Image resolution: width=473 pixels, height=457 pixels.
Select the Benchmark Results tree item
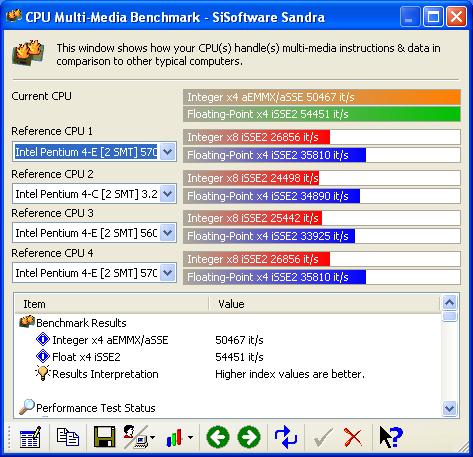point(81,323)
